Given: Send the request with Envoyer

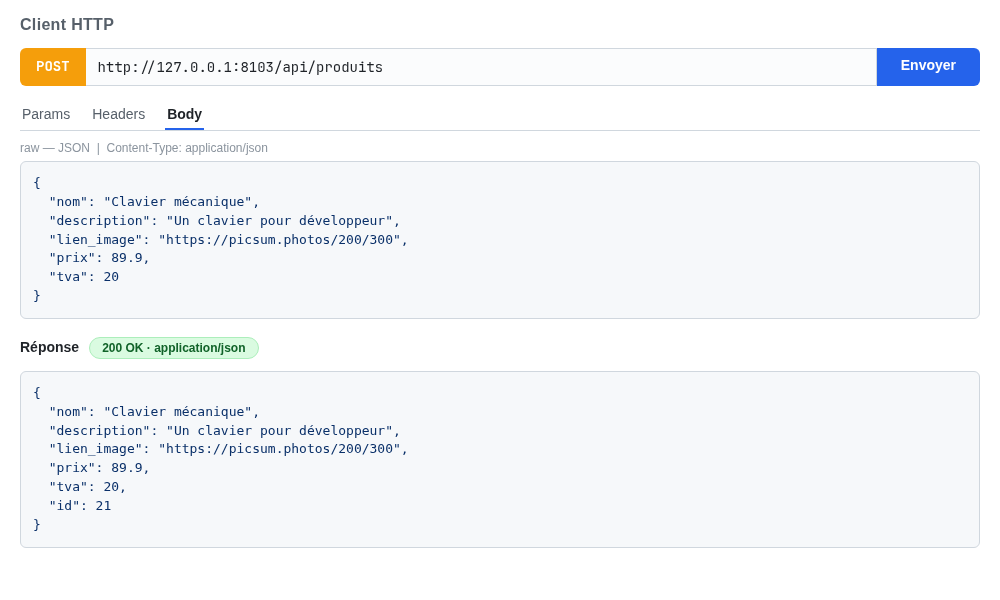Looking at the screenshot, I should click(x=928, y=67).
